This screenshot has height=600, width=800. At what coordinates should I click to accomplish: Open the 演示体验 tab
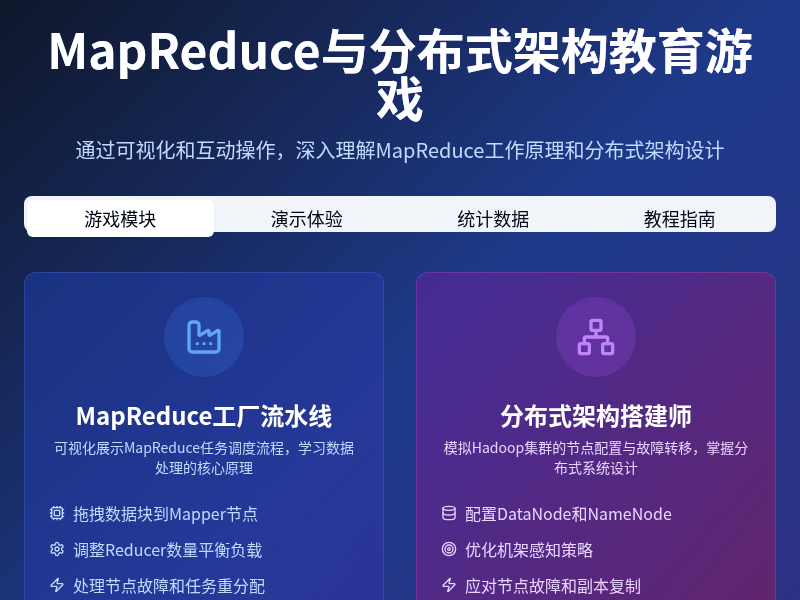coord(307,218)
